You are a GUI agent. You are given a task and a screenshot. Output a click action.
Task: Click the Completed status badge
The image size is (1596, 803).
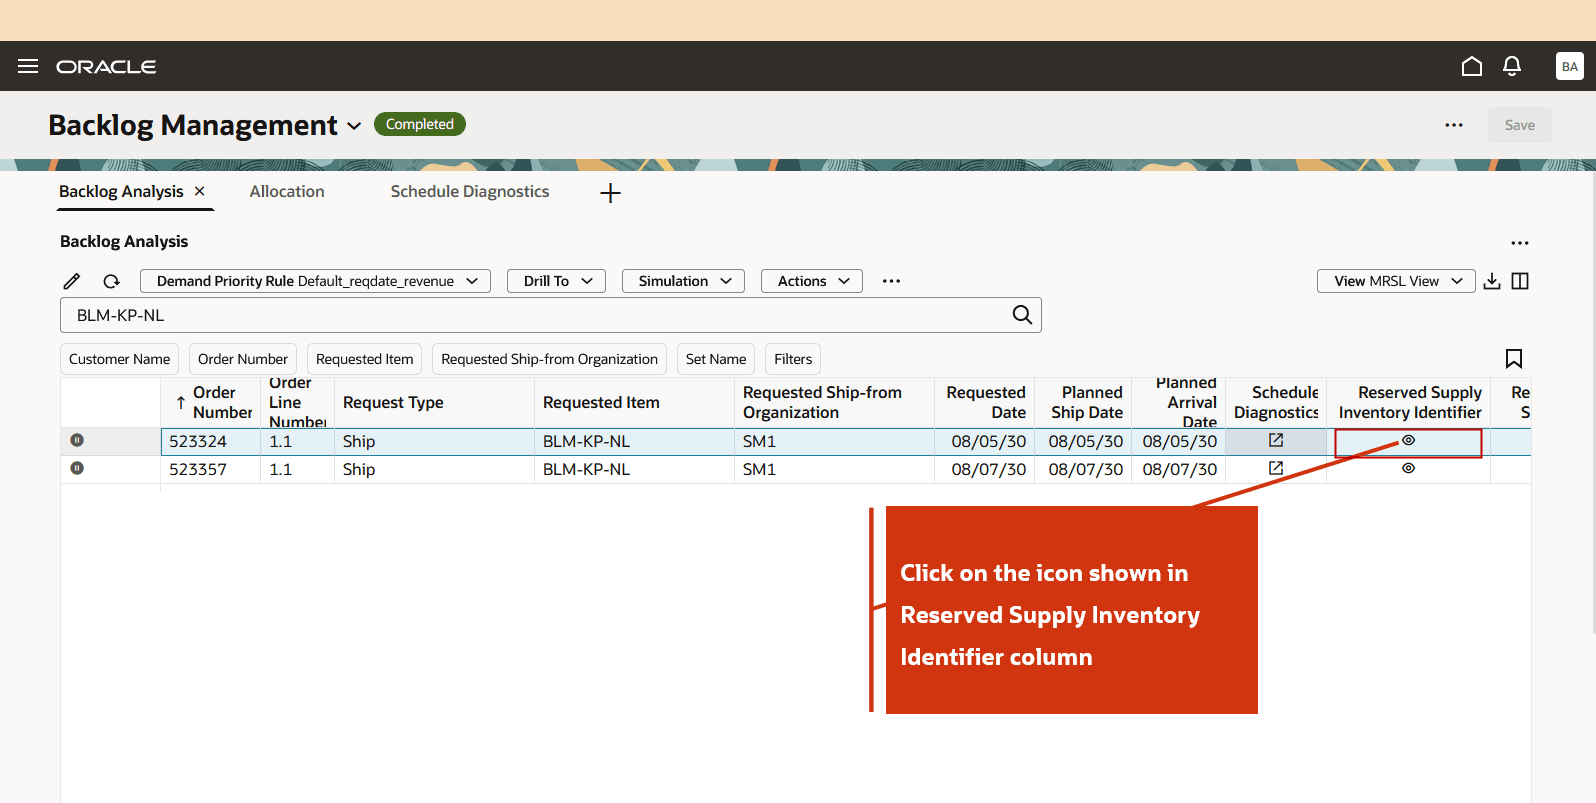420,124
